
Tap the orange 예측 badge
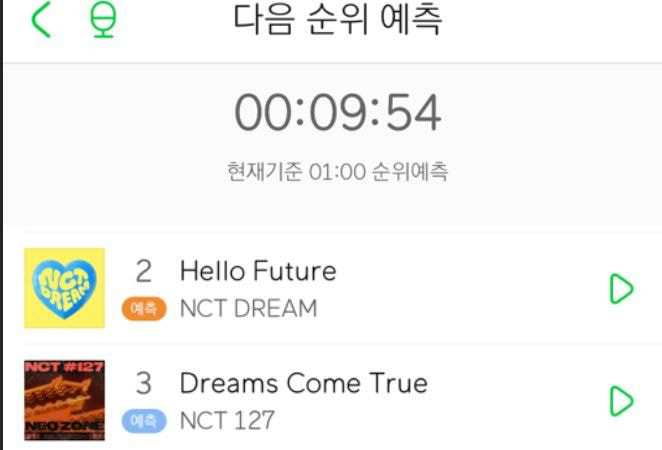coord(144,309)
